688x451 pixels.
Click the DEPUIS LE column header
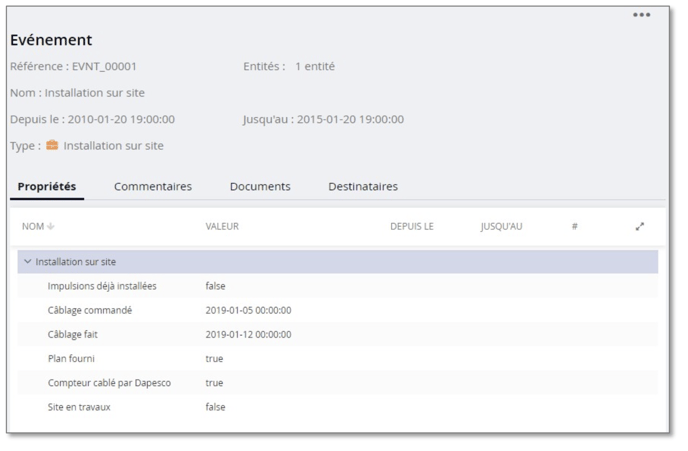[412, 226]
